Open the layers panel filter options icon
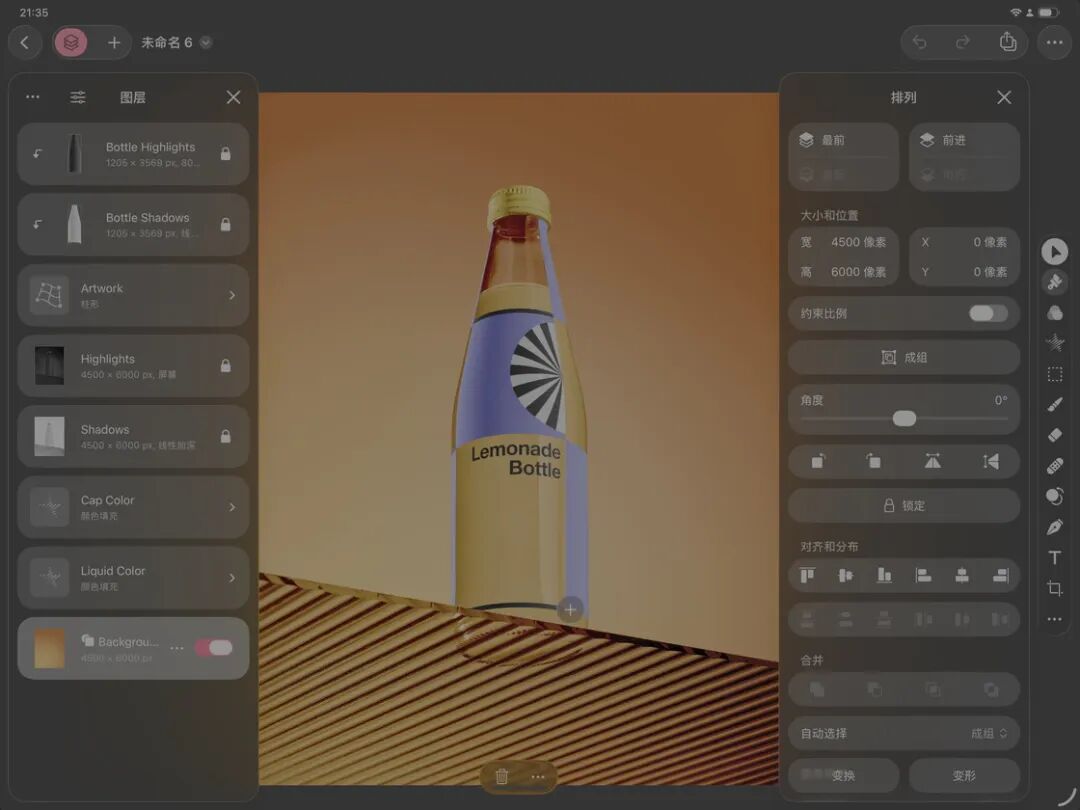Screen dimensions: 1080x810 78,97
